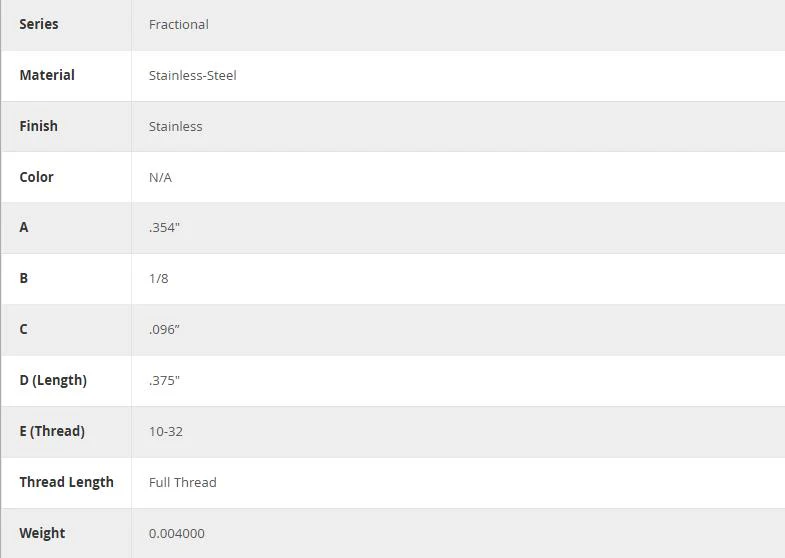The height and width of the screenshot is (558, 785).
Task: Select the Stainless-Steel material value
Action: click(x=192, y=76)
